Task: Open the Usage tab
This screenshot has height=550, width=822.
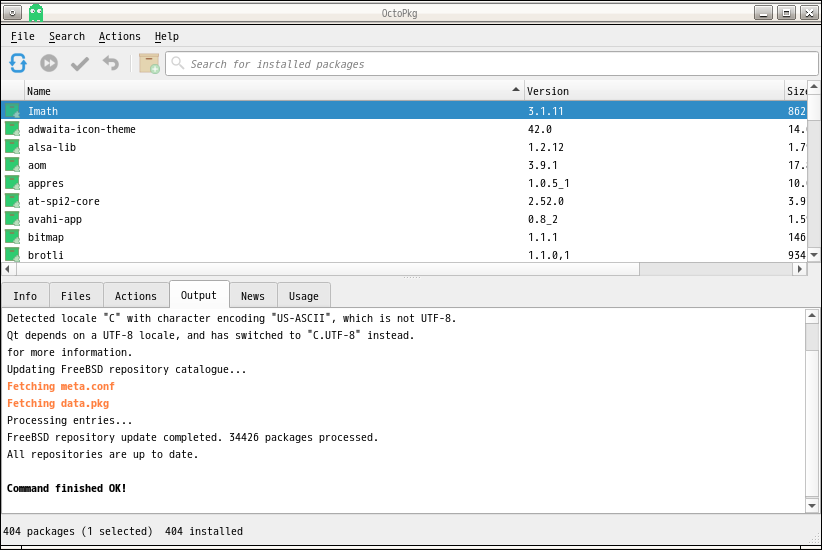Action: pyautogui.click(x=304, y=296)
